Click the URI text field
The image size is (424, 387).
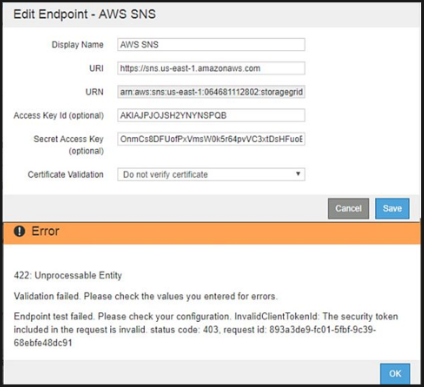tap(211, 68)
